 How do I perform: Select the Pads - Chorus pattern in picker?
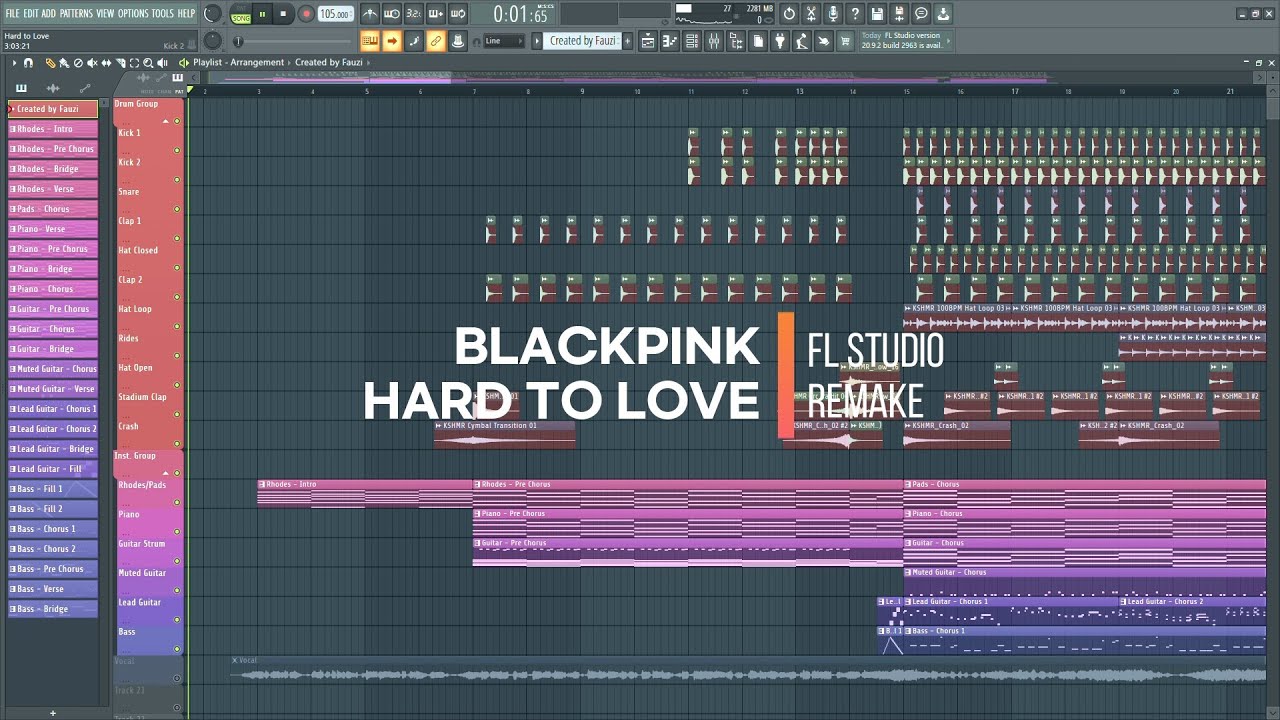(x=53, y=209)
